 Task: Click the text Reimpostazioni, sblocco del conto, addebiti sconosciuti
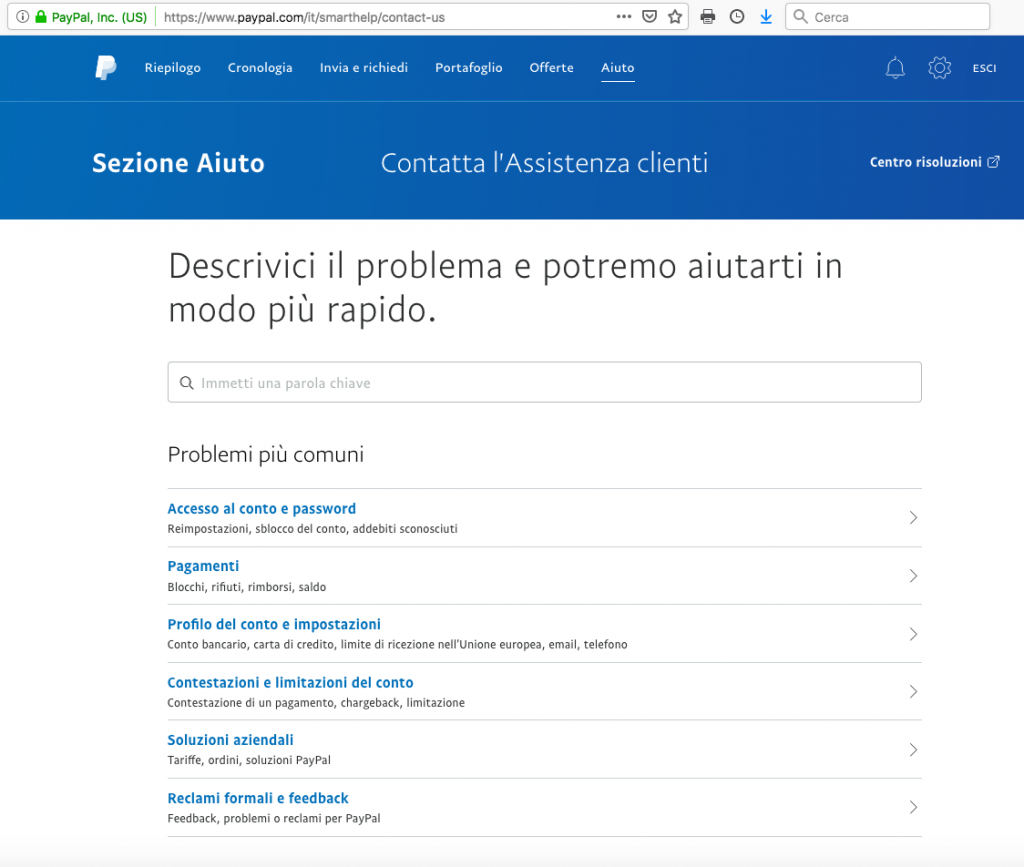tap(312, 529)
